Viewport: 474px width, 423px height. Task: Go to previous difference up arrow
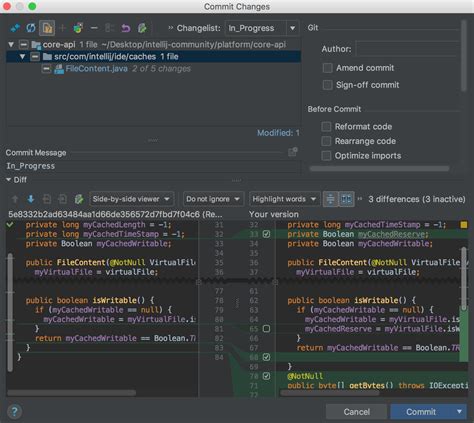coord(15,199)
